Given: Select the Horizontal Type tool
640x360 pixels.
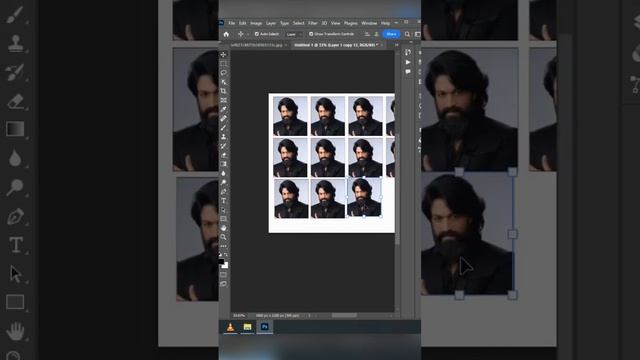Looking at the screenshot, I should [x=223, y=201].
